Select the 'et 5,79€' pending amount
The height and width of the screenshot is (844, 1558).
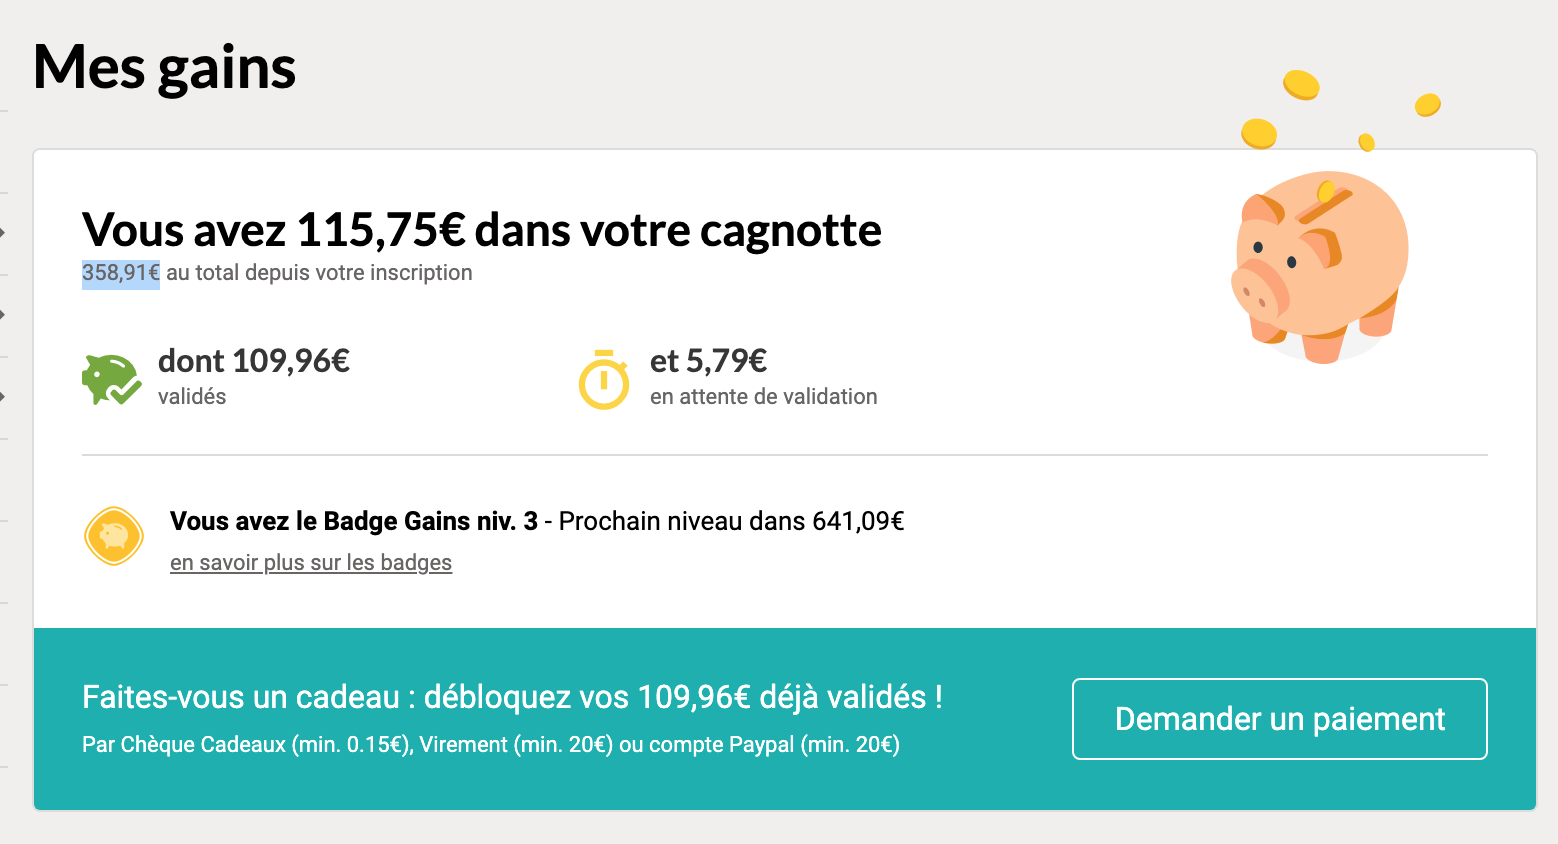(x=708, y=361)
